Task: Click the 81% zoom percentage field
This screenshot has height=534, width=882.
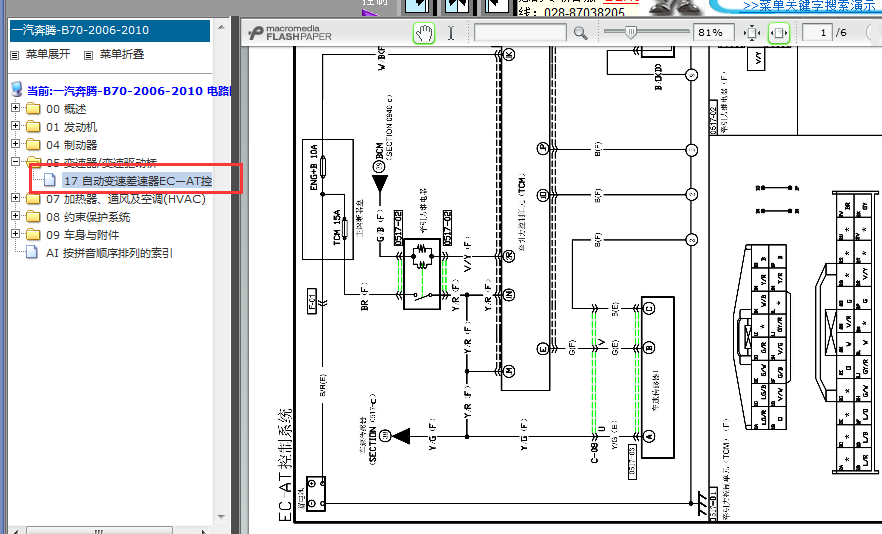Action: (713, 33)
